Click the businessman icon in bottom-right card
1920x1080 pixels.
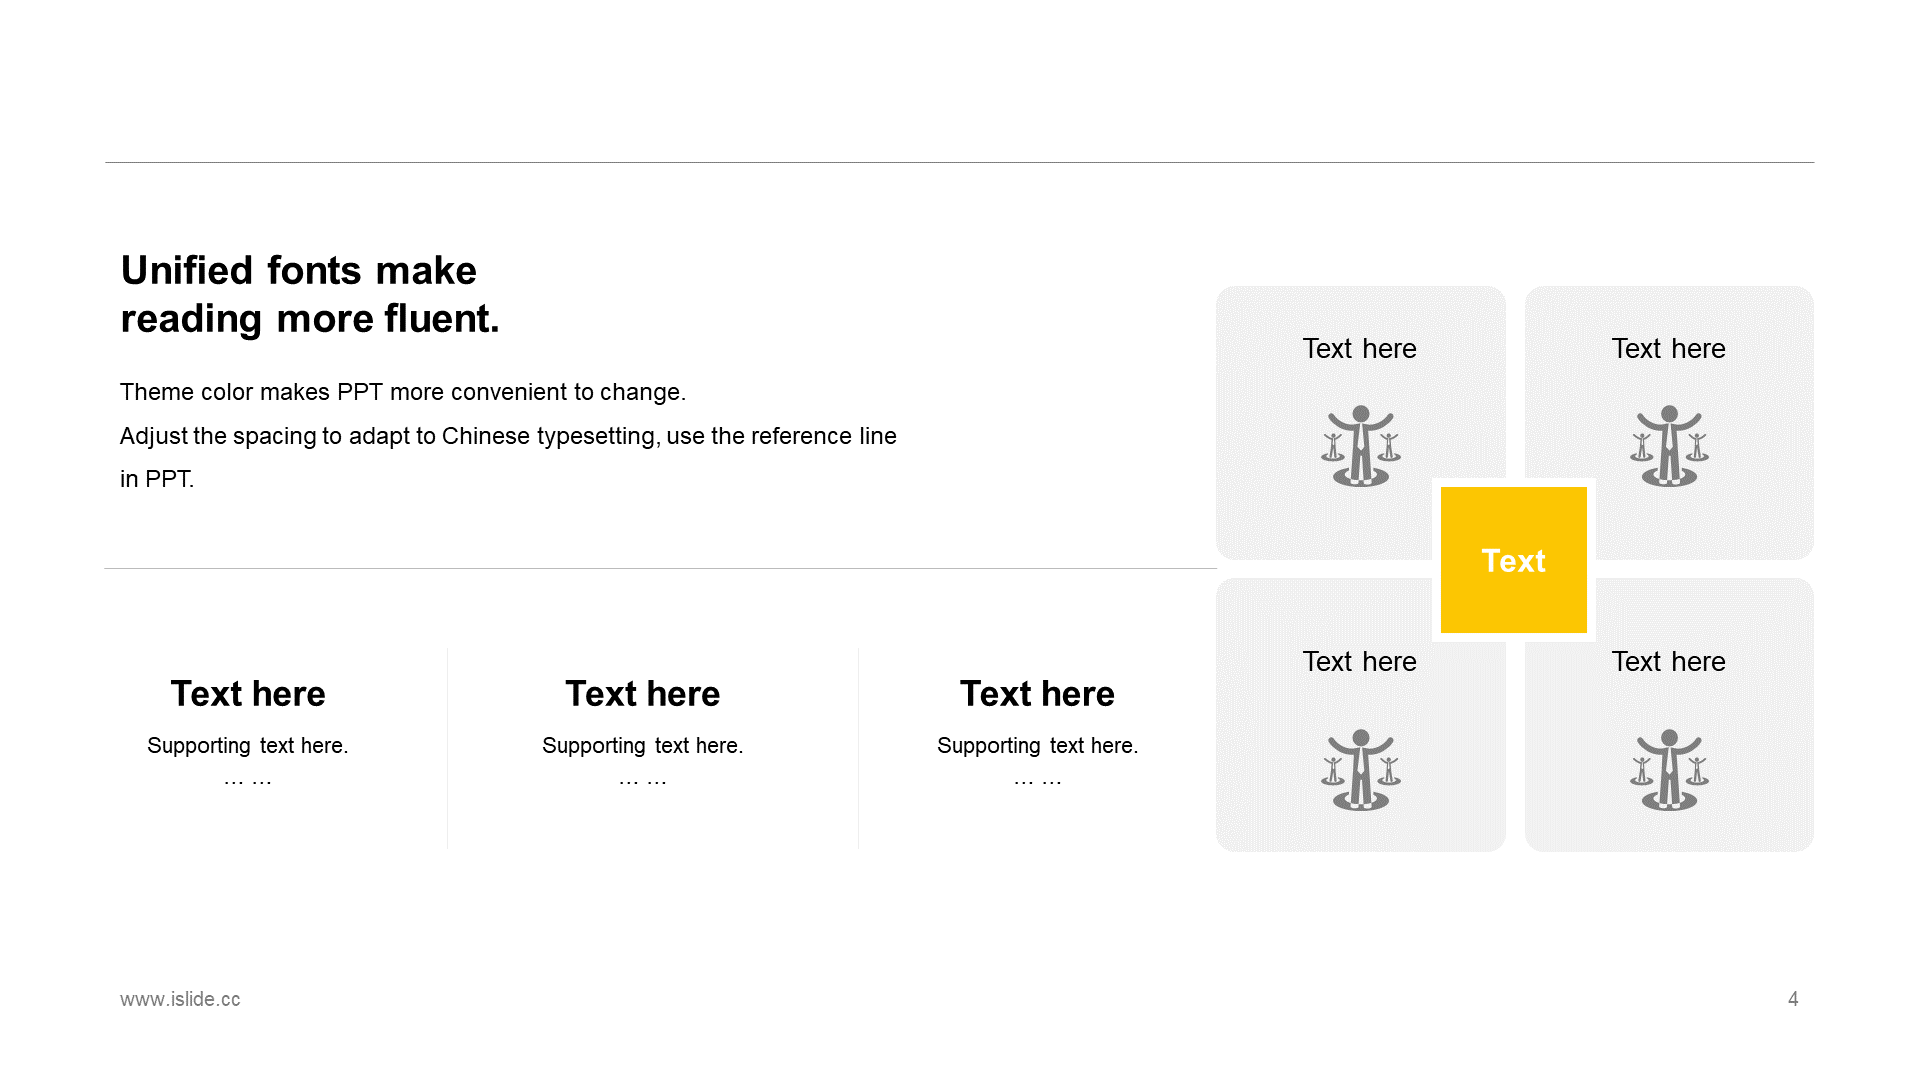point(1669,770)
